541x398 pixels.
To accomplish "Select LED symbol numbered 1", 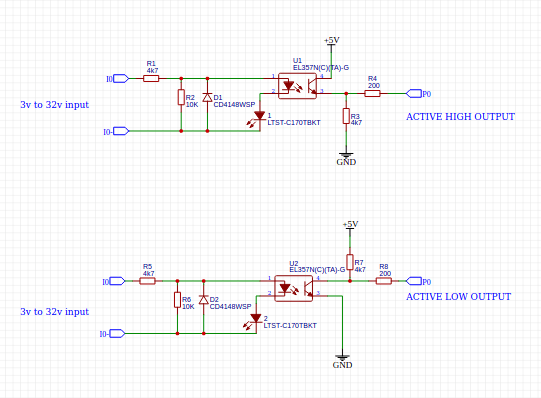I will (x=257, y=118).
